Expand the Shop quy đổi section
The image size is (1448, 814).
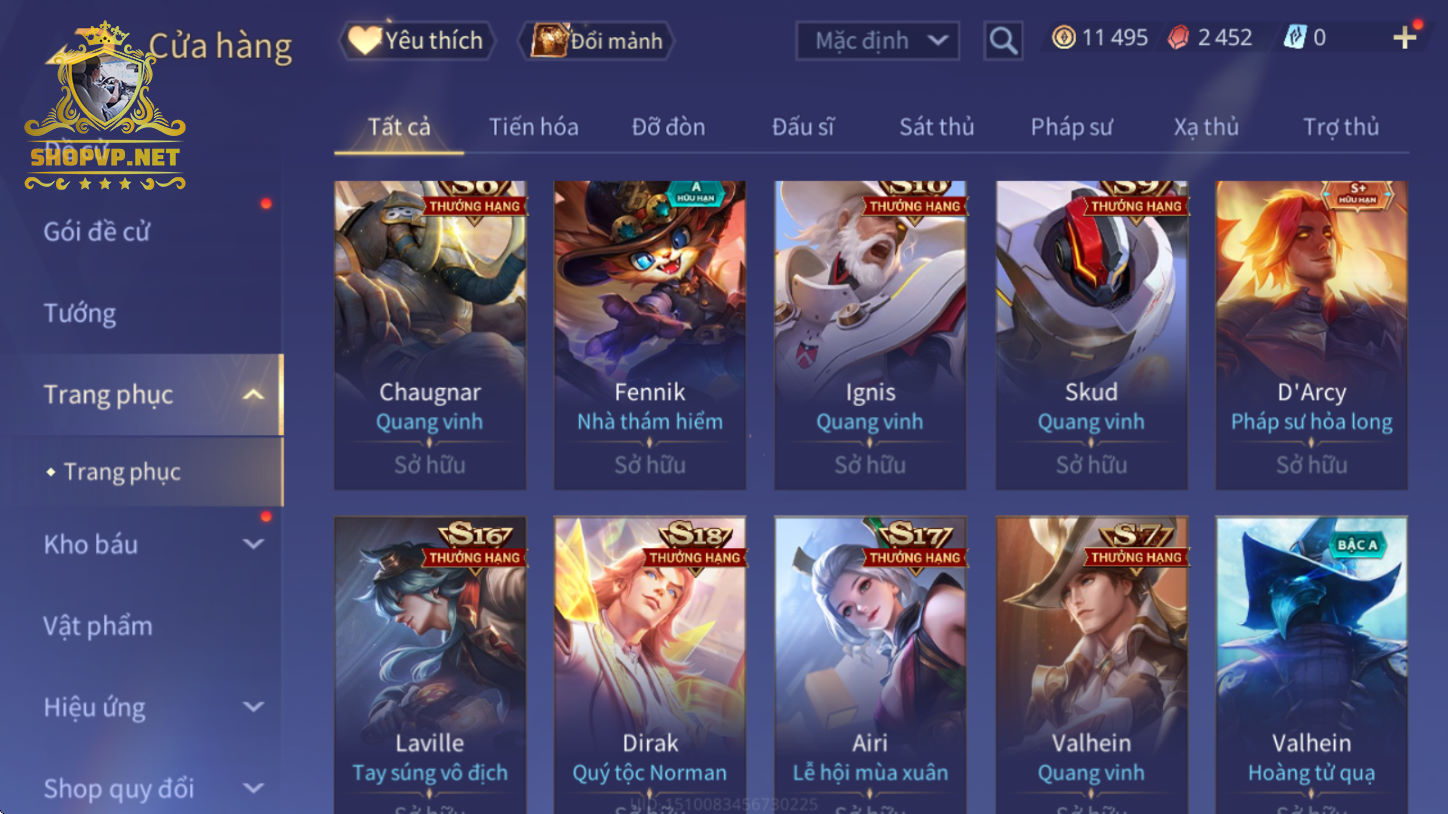click(254, 788)
